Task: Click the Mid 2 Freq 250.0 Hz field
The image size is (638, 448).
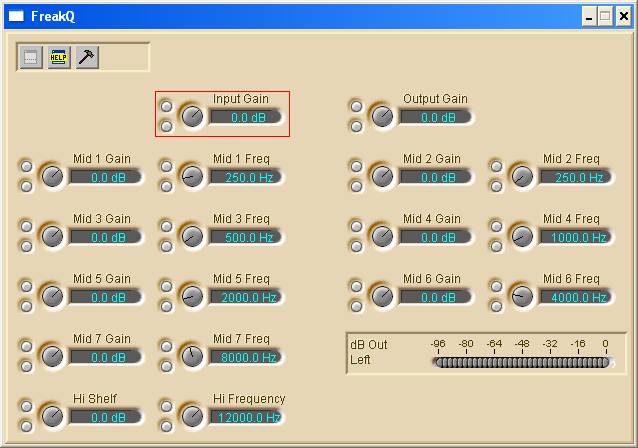Action: [575, 177]
